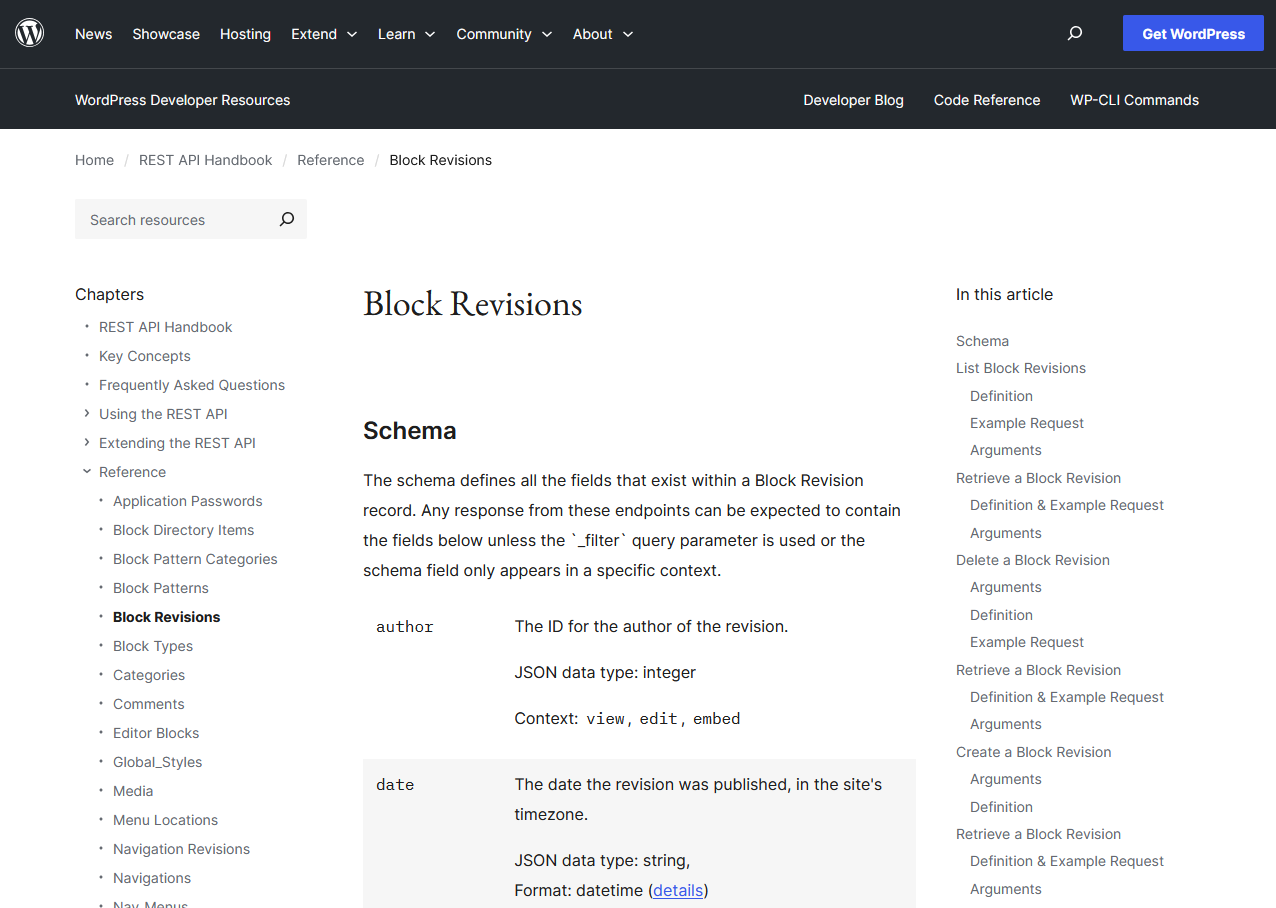Open the Showcase menu item
1276x908 pixels.
[166, 34]
